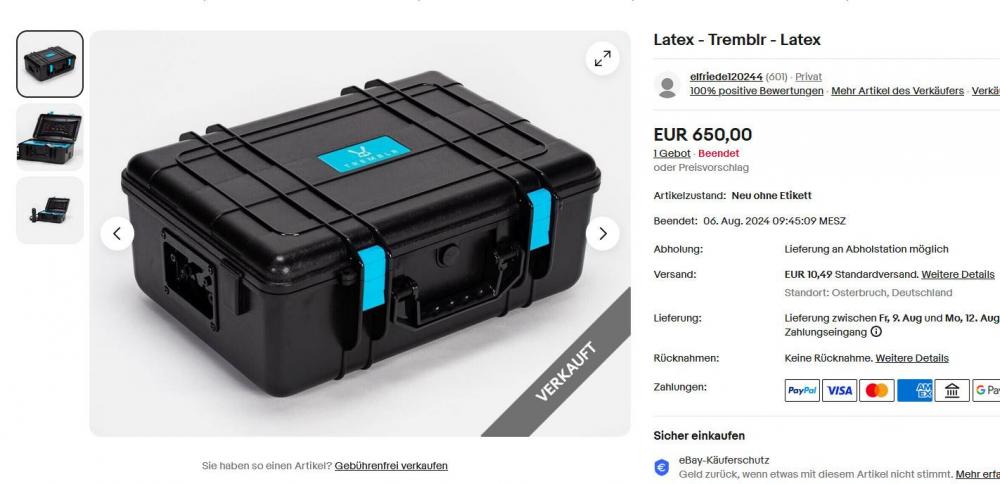Click the VISA payment logo

pos(839,390)
